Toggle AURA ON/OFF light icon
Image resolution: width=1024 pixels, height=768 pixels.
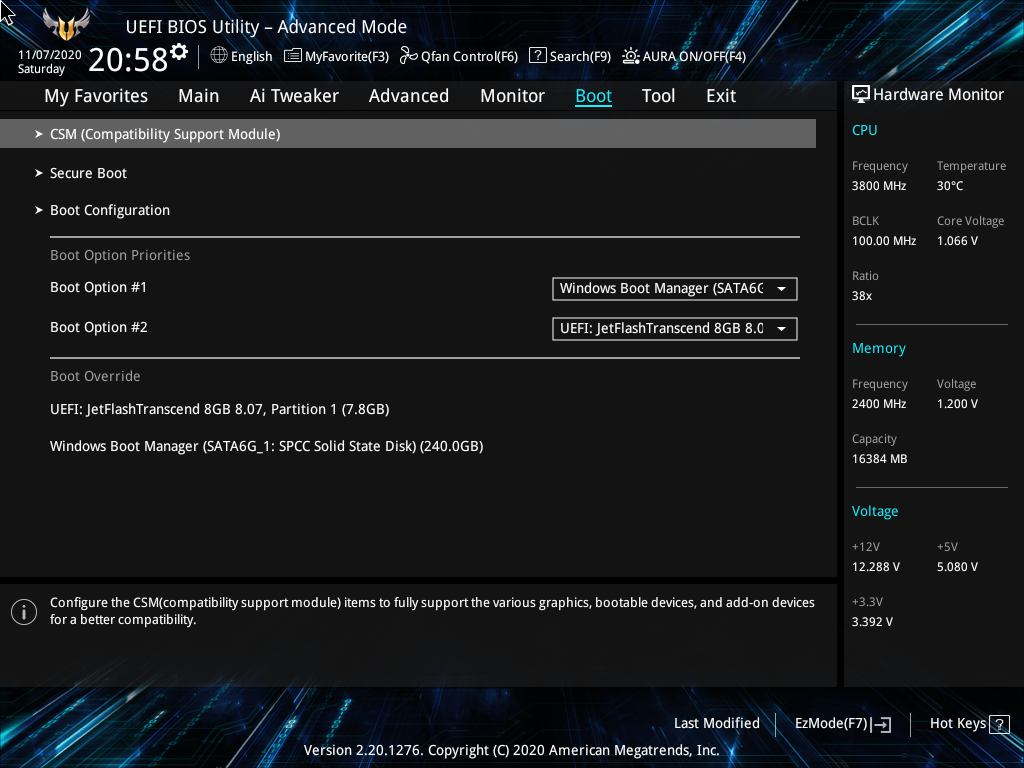pyautogui.click(x=630, y=56)
